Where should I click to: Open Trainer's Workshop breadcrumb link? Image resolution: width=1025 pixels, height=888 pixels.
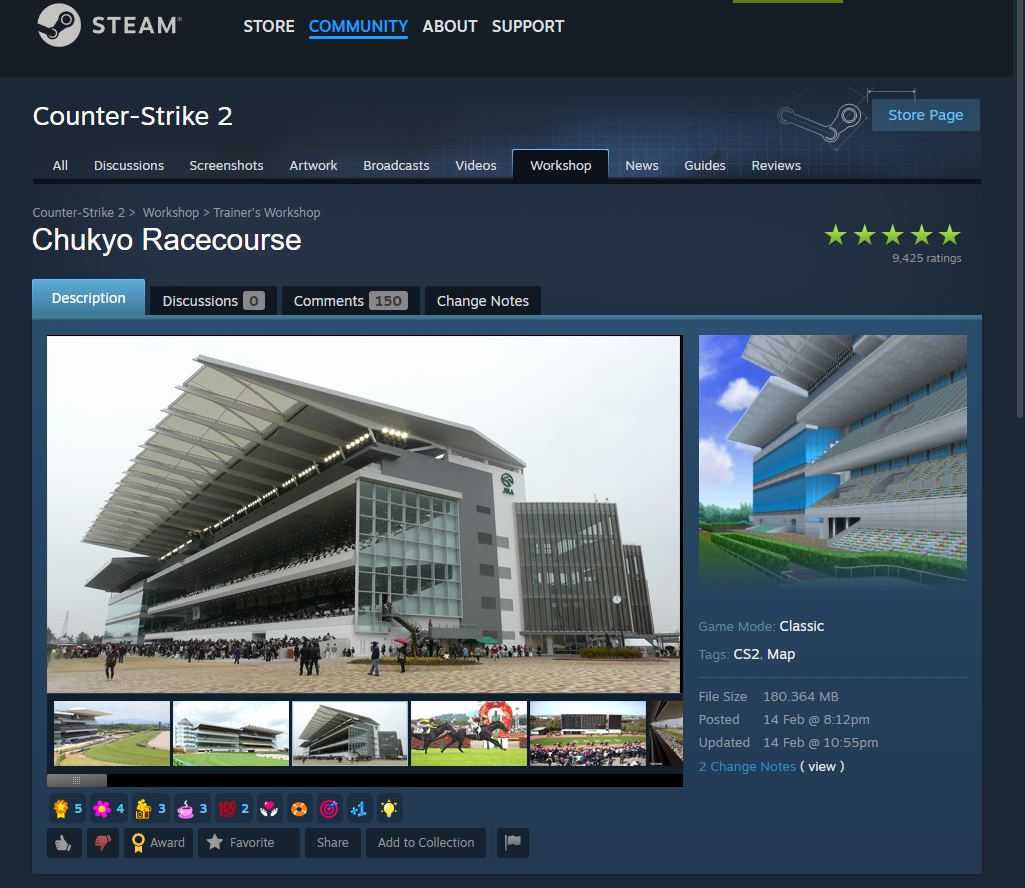pyautogui.click(x=267, y=213)
